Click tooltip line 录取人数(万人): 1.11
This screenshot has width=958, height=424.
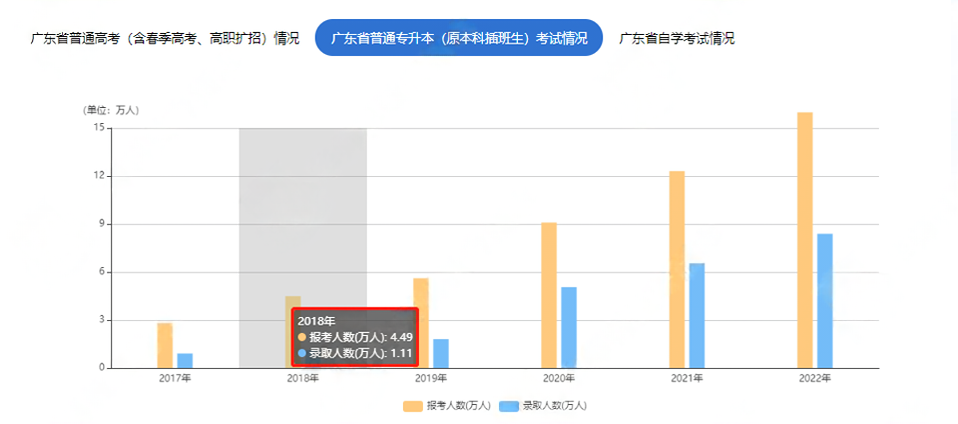pyautogui.click(x=355, y=353)
